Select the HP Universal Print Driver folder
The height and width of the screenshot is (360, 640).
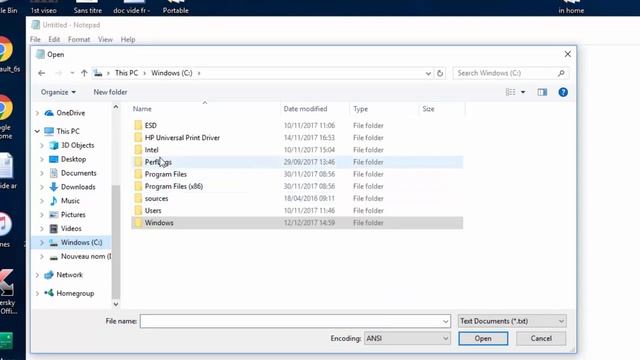click(182, 138)
